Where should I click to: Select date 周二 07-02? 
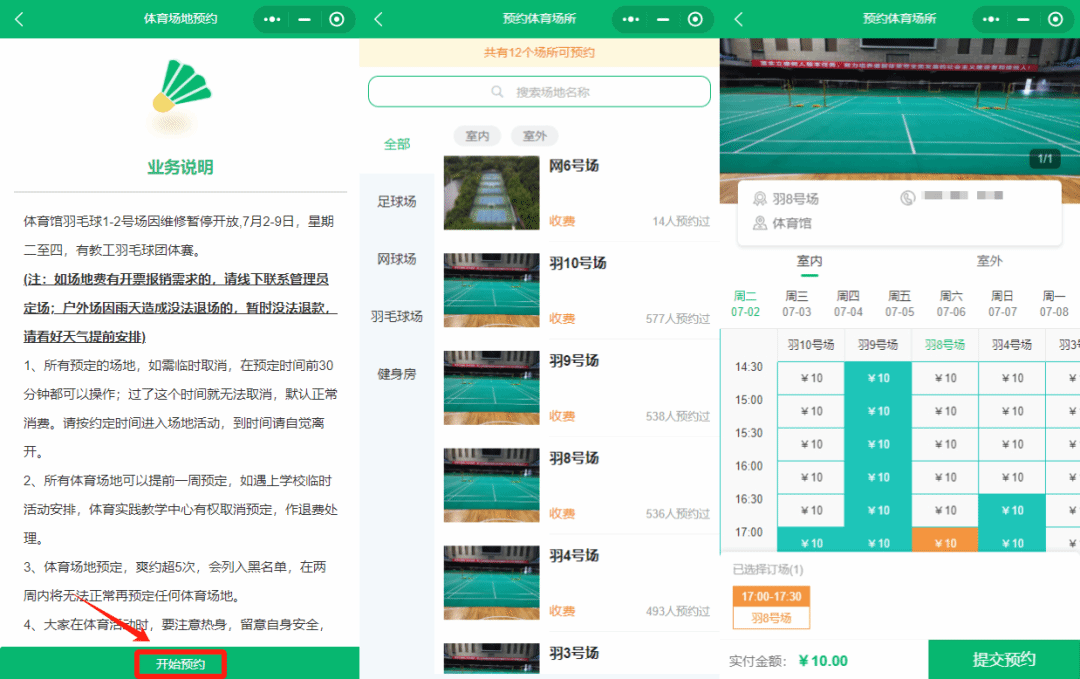coord(745,304)
